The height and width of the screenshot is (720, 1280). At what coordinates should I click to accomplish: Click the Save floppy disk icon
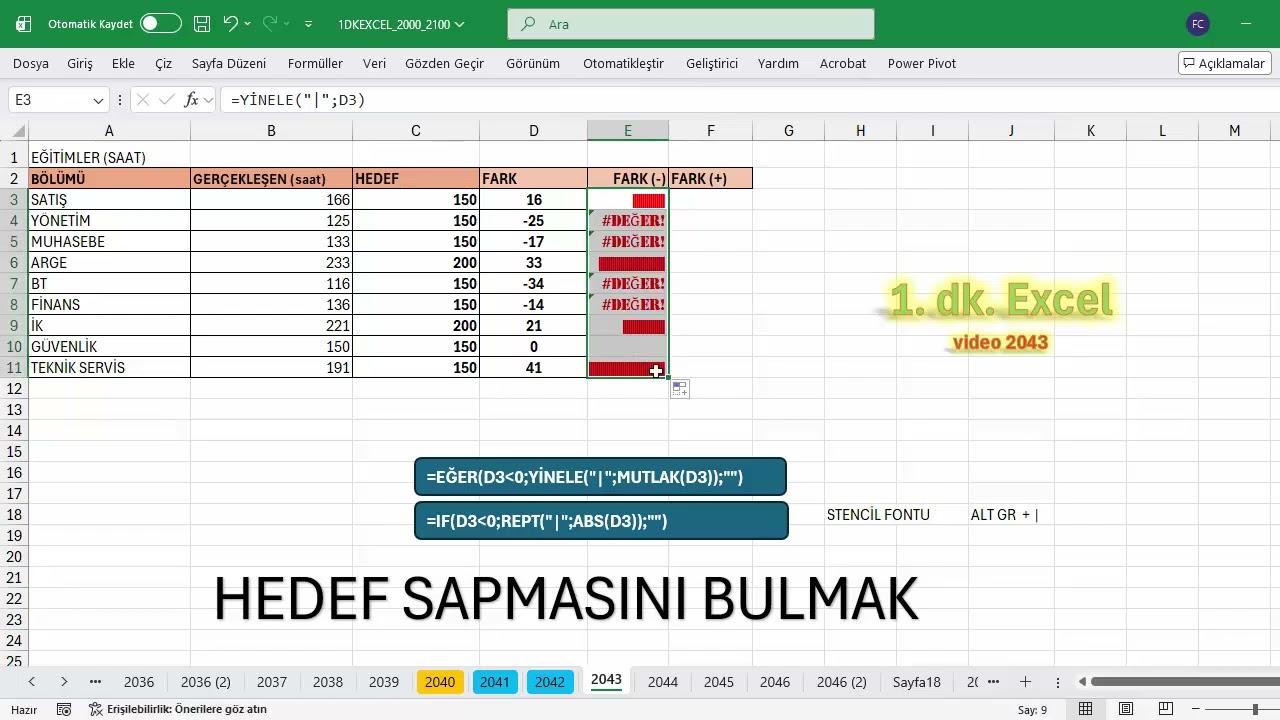[x=202, y=23]
